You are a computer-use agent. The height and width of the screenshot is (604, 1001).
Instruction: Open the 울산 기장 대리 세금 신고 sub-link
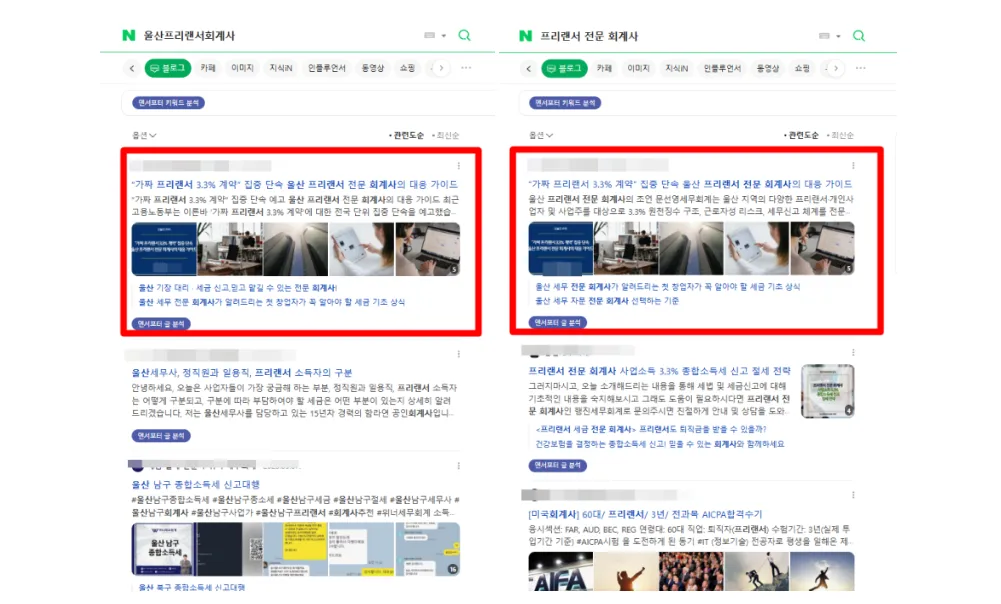[237, 288]
